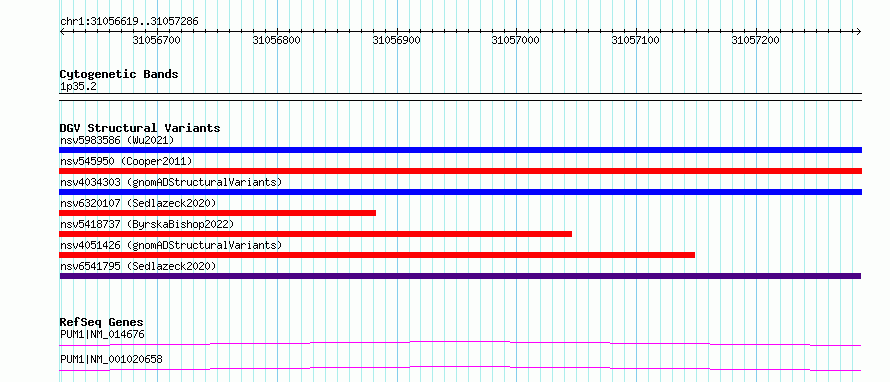Click the ruler's left arrowhead
The width and height of the screenshot is (890, 382).
(x=62, y=31)
